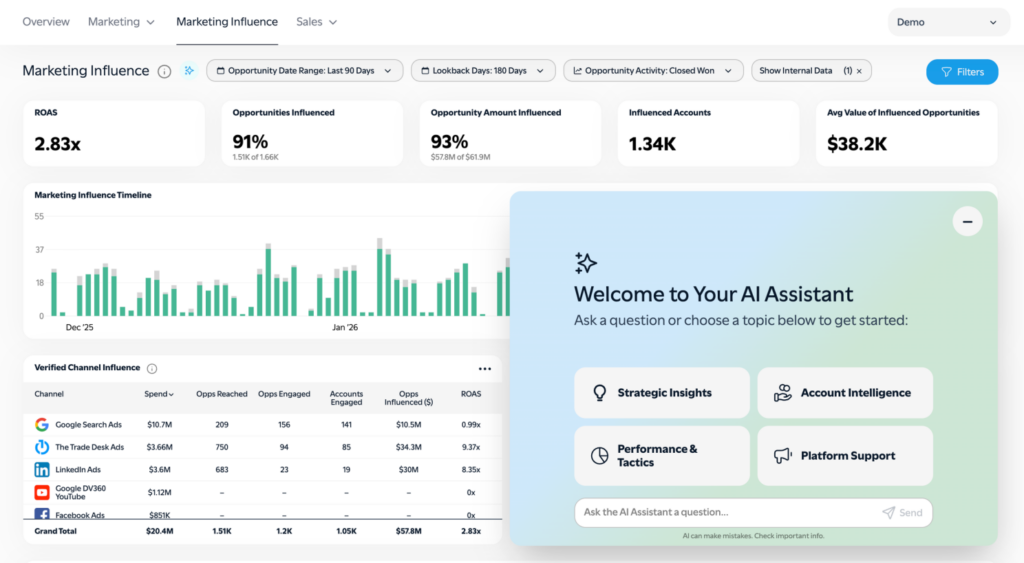Choose the Strategic Insights topic

662,393
